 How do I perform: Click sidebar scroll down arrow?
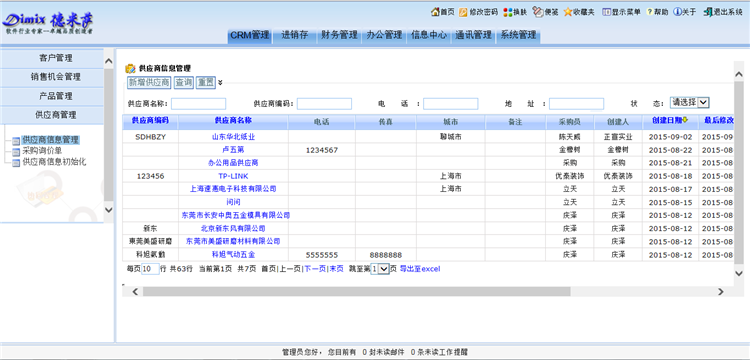point(109,210)
